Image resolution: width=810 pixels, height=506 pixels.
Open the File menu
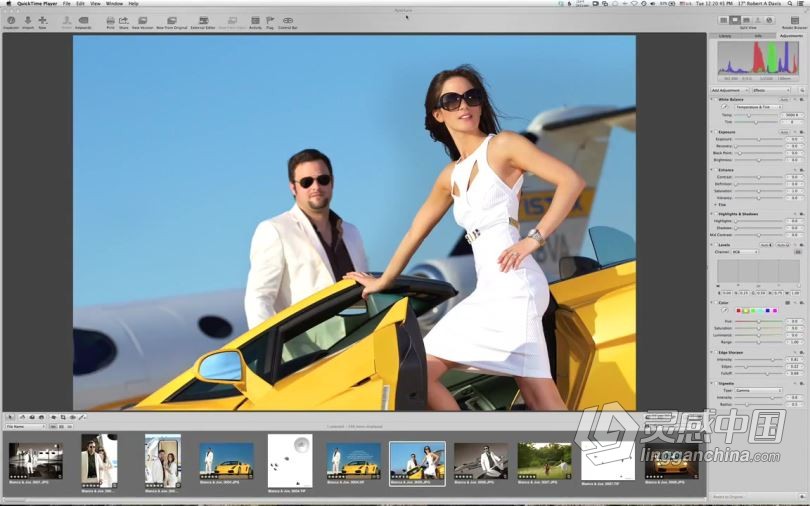coord(67,3)
